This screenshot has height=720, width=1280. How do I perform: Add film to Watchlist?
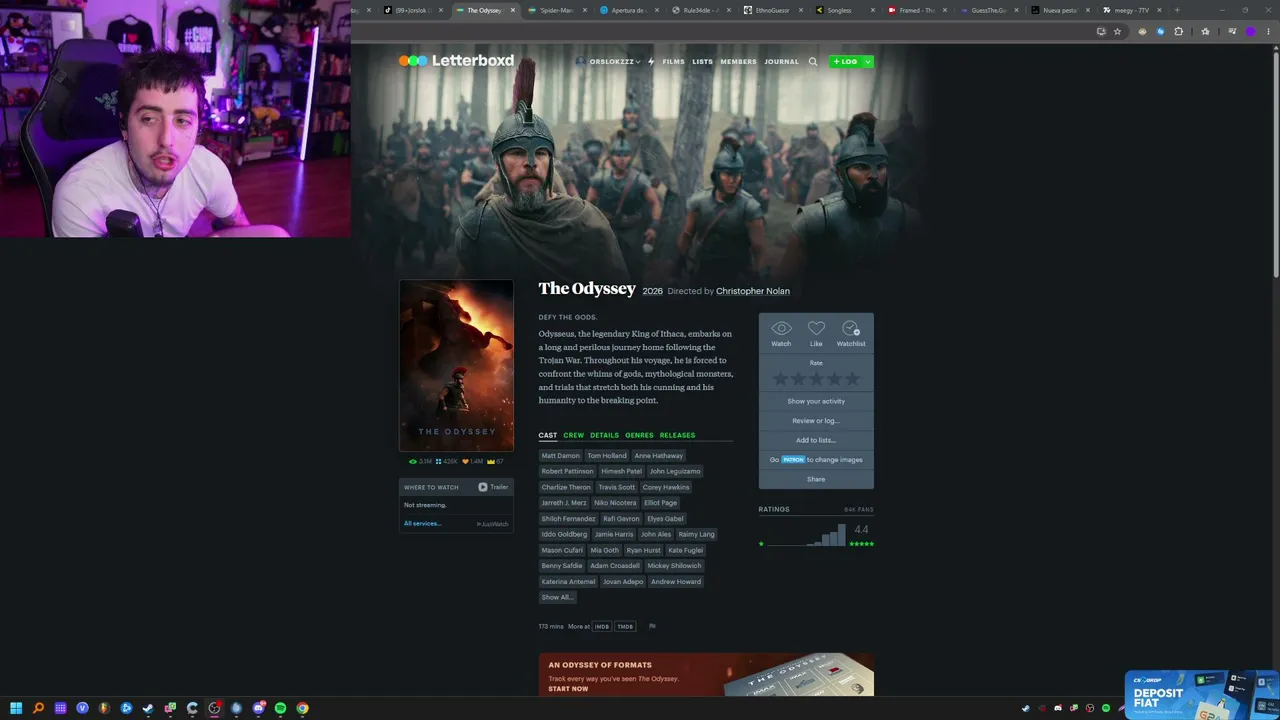(x=851, y=334)
